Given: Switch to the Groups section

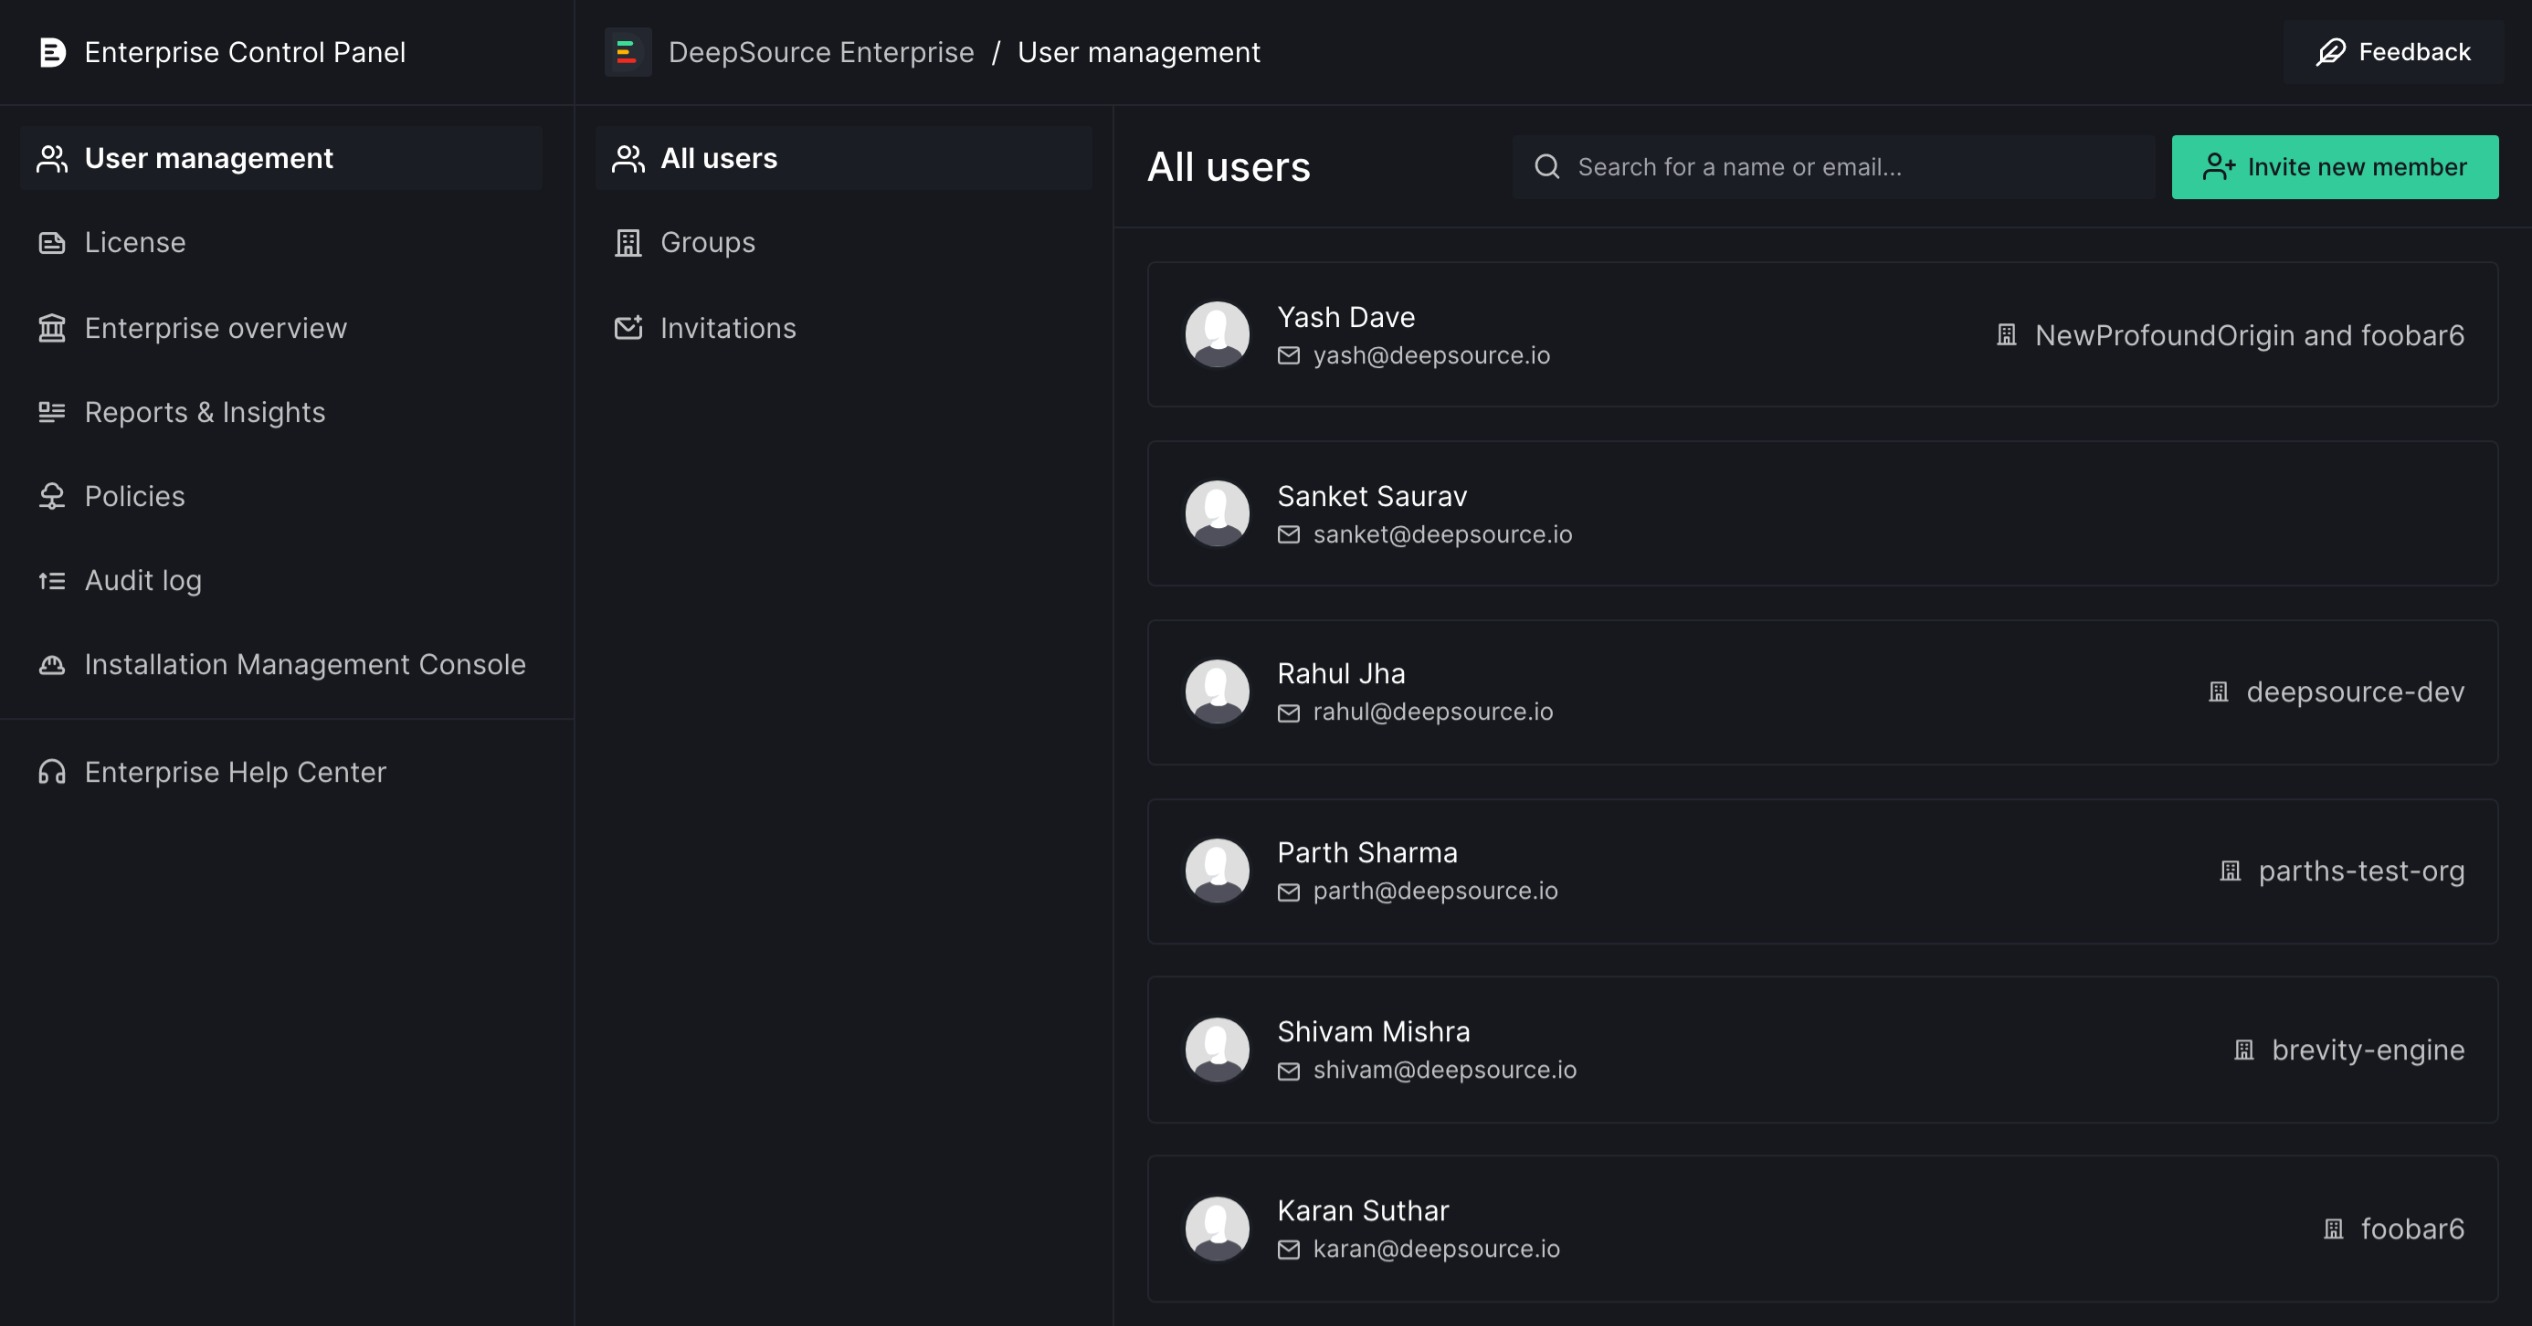Looking at the screenshot, I should [707, 242].
